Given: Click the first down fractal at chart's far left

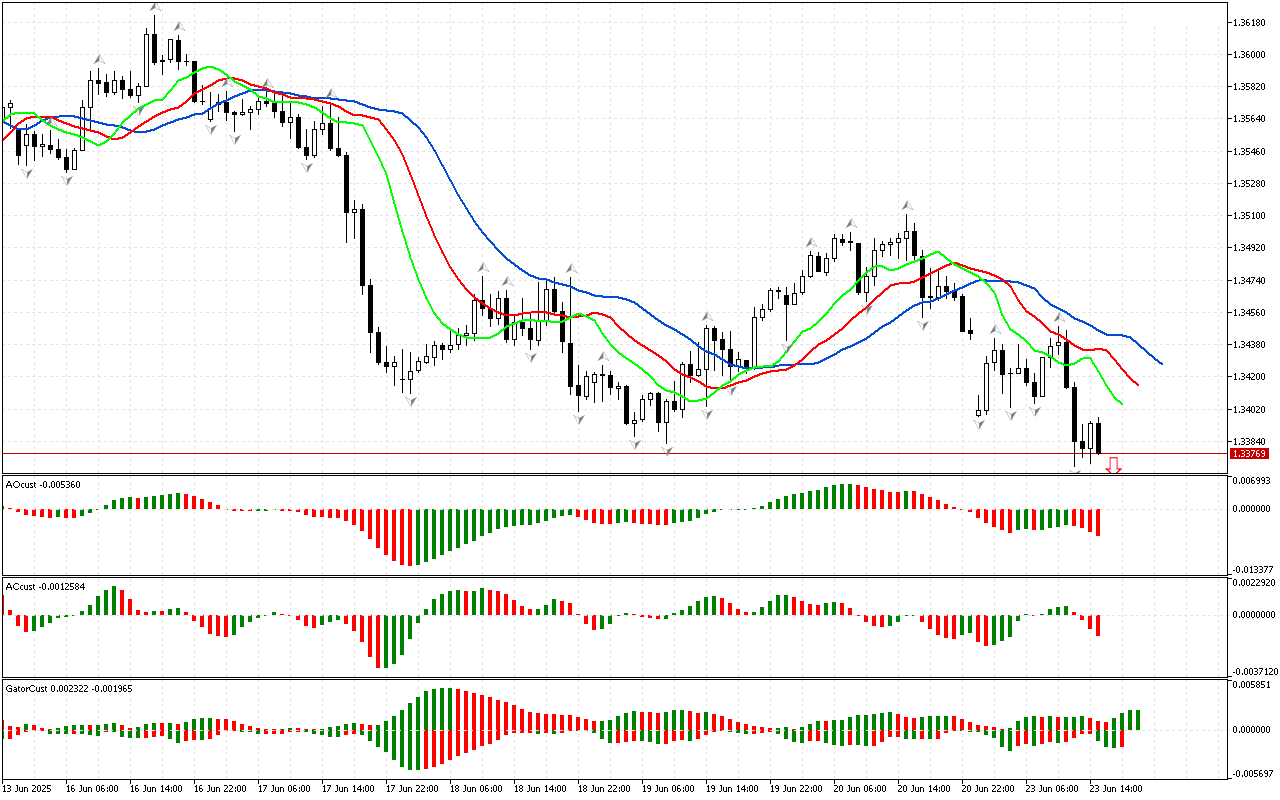Looking at the screenshot, I should (x=26, y=173).
